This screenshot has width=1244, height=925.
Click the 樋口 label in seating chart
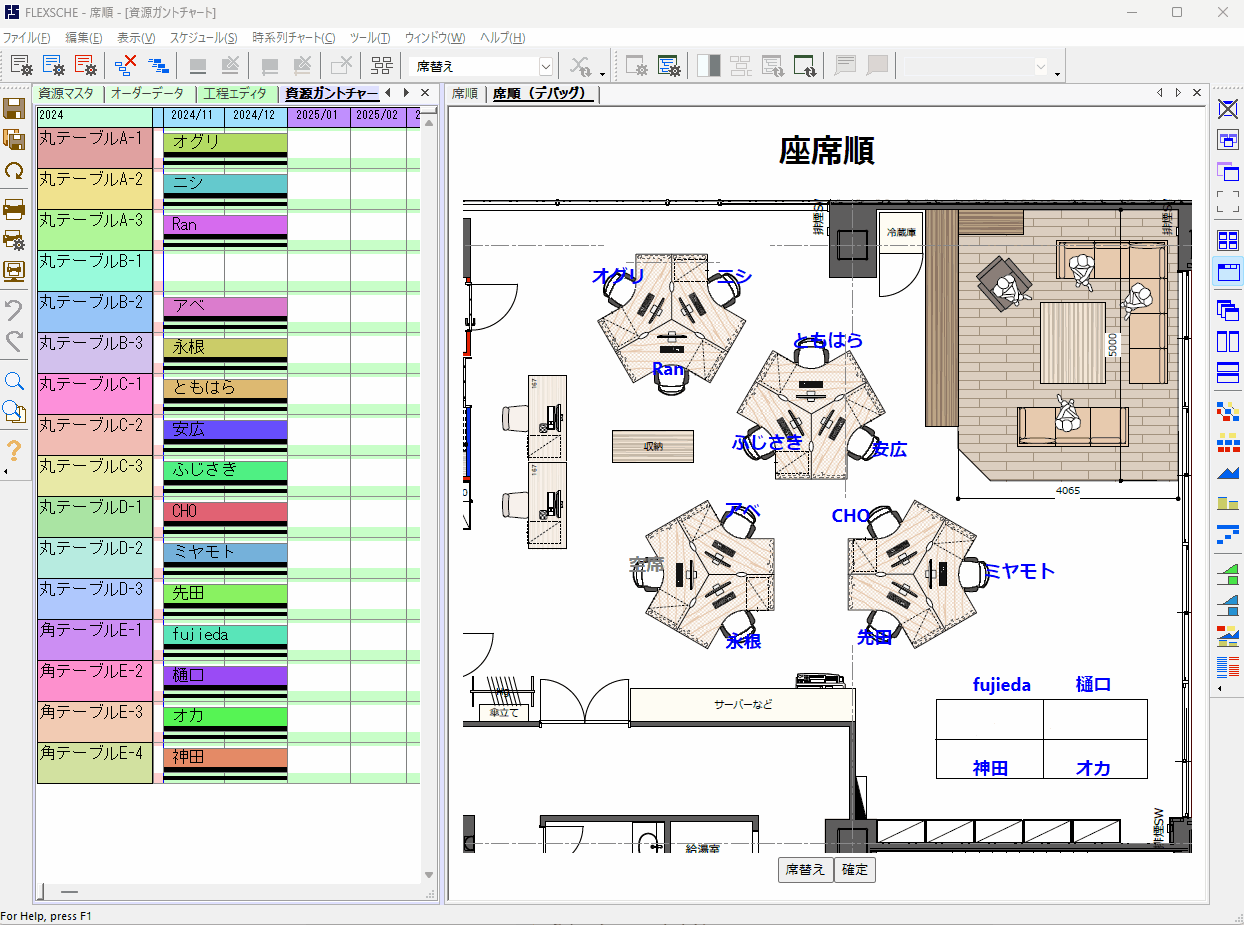click(x=1093, y=685)
